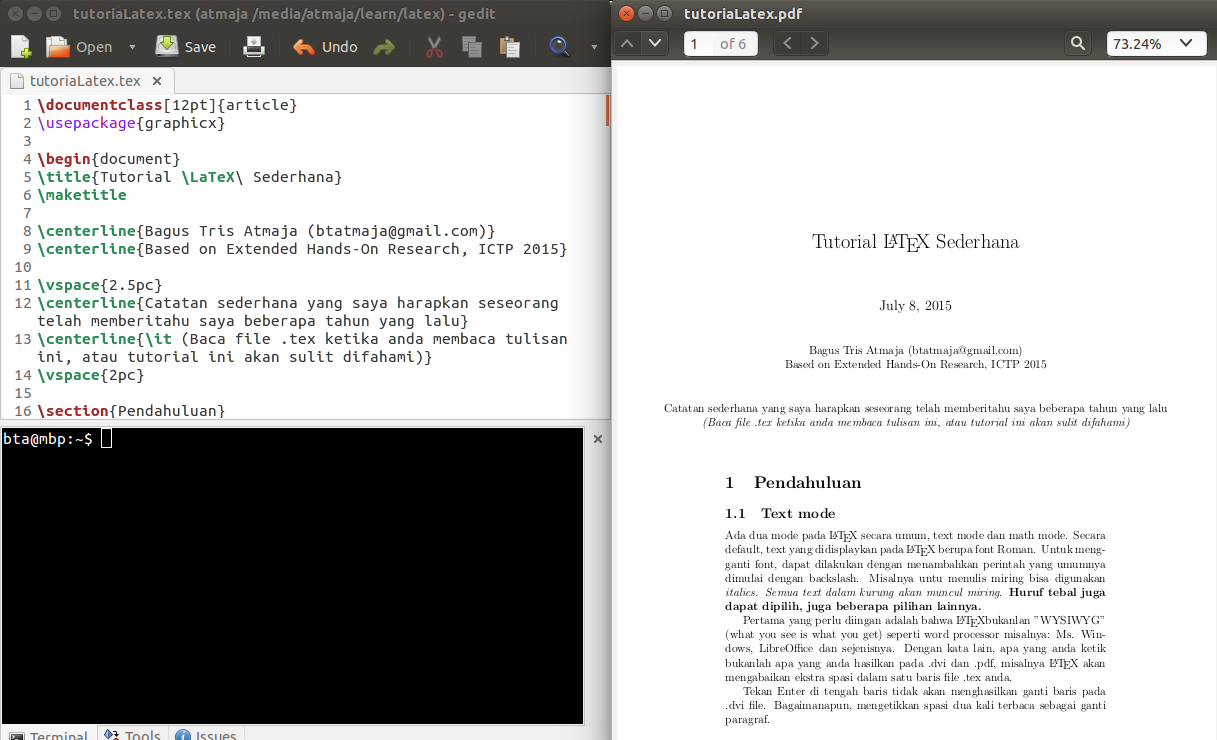The height and width of the screenshot is (740, 1217).
Task: Navigate forward in PDF viewer history
Action: [x=815, y=43]
